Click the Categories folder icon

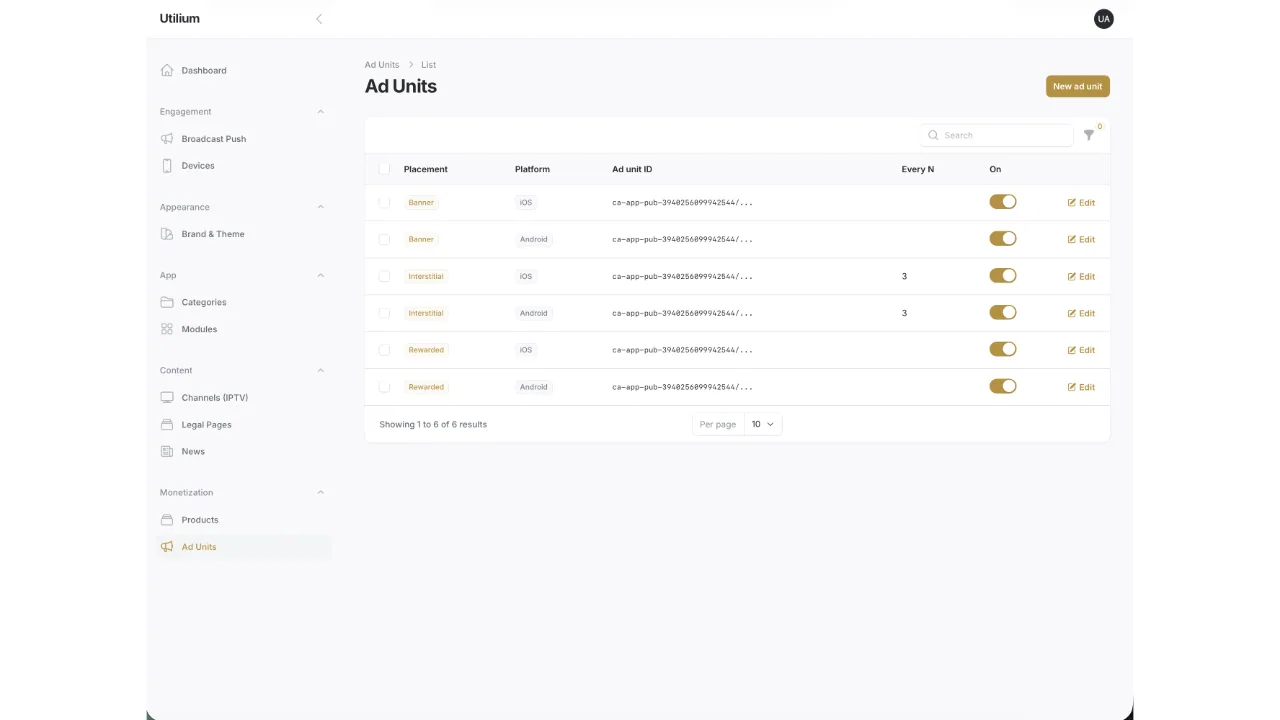pos(167,302)
